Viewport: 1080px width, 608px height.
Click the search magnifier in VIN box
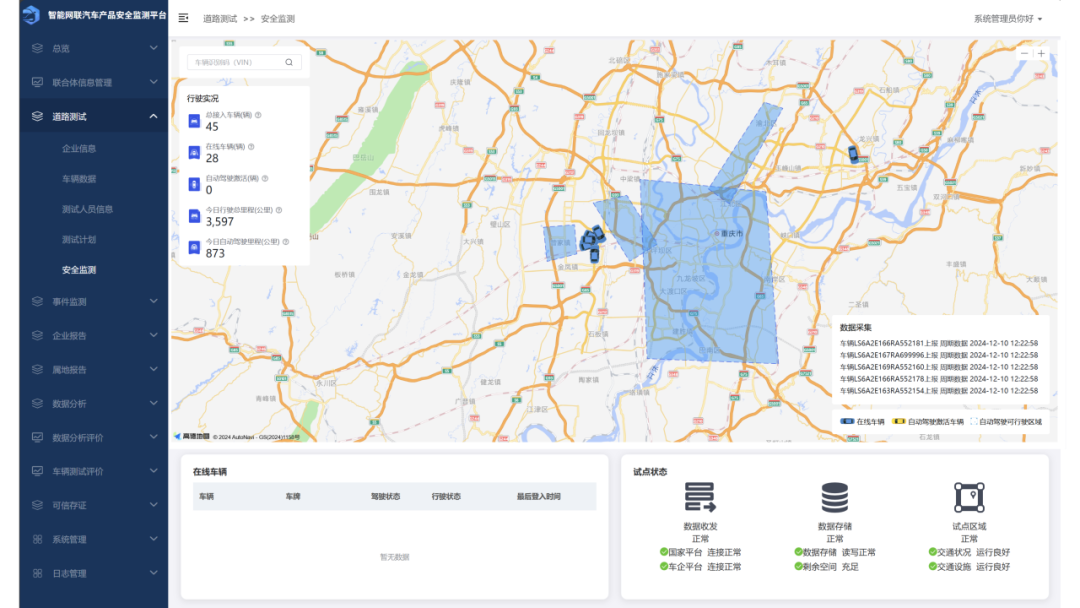pos(289,62)
